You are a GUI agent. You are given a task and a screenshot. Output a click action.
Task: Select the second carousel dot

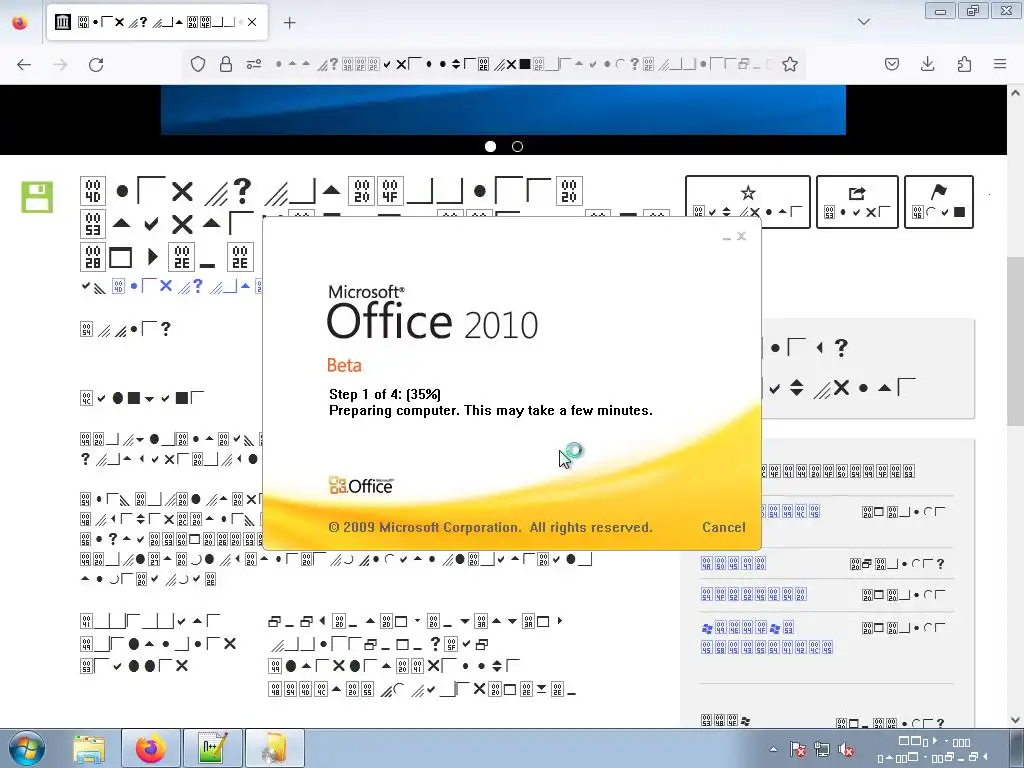coord(517,146)
